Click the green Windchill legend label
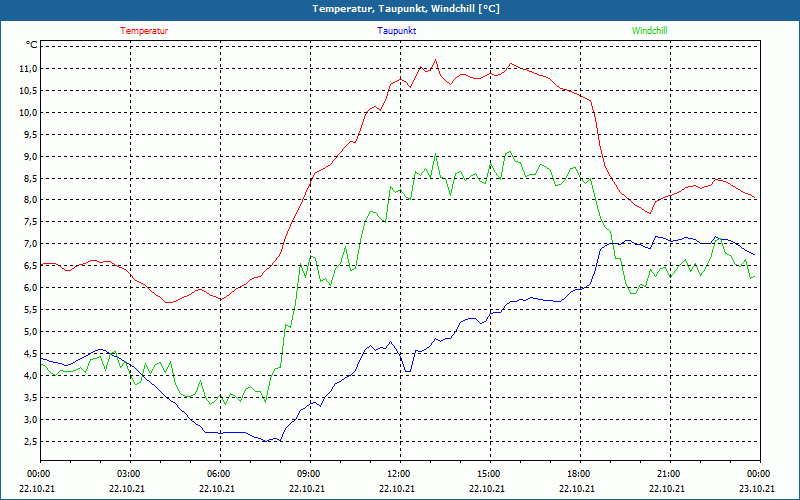This screenshot has height=500, width=800. (649, 31)
